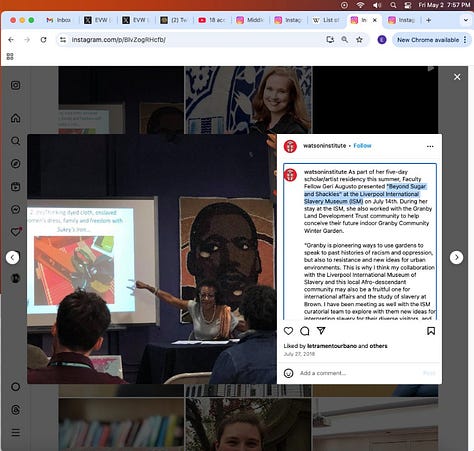Open the apps grid icon in bookmarks bar
The height and width of the screenshot is (451, 474).
pyautogui.click(x=10, y=56)
